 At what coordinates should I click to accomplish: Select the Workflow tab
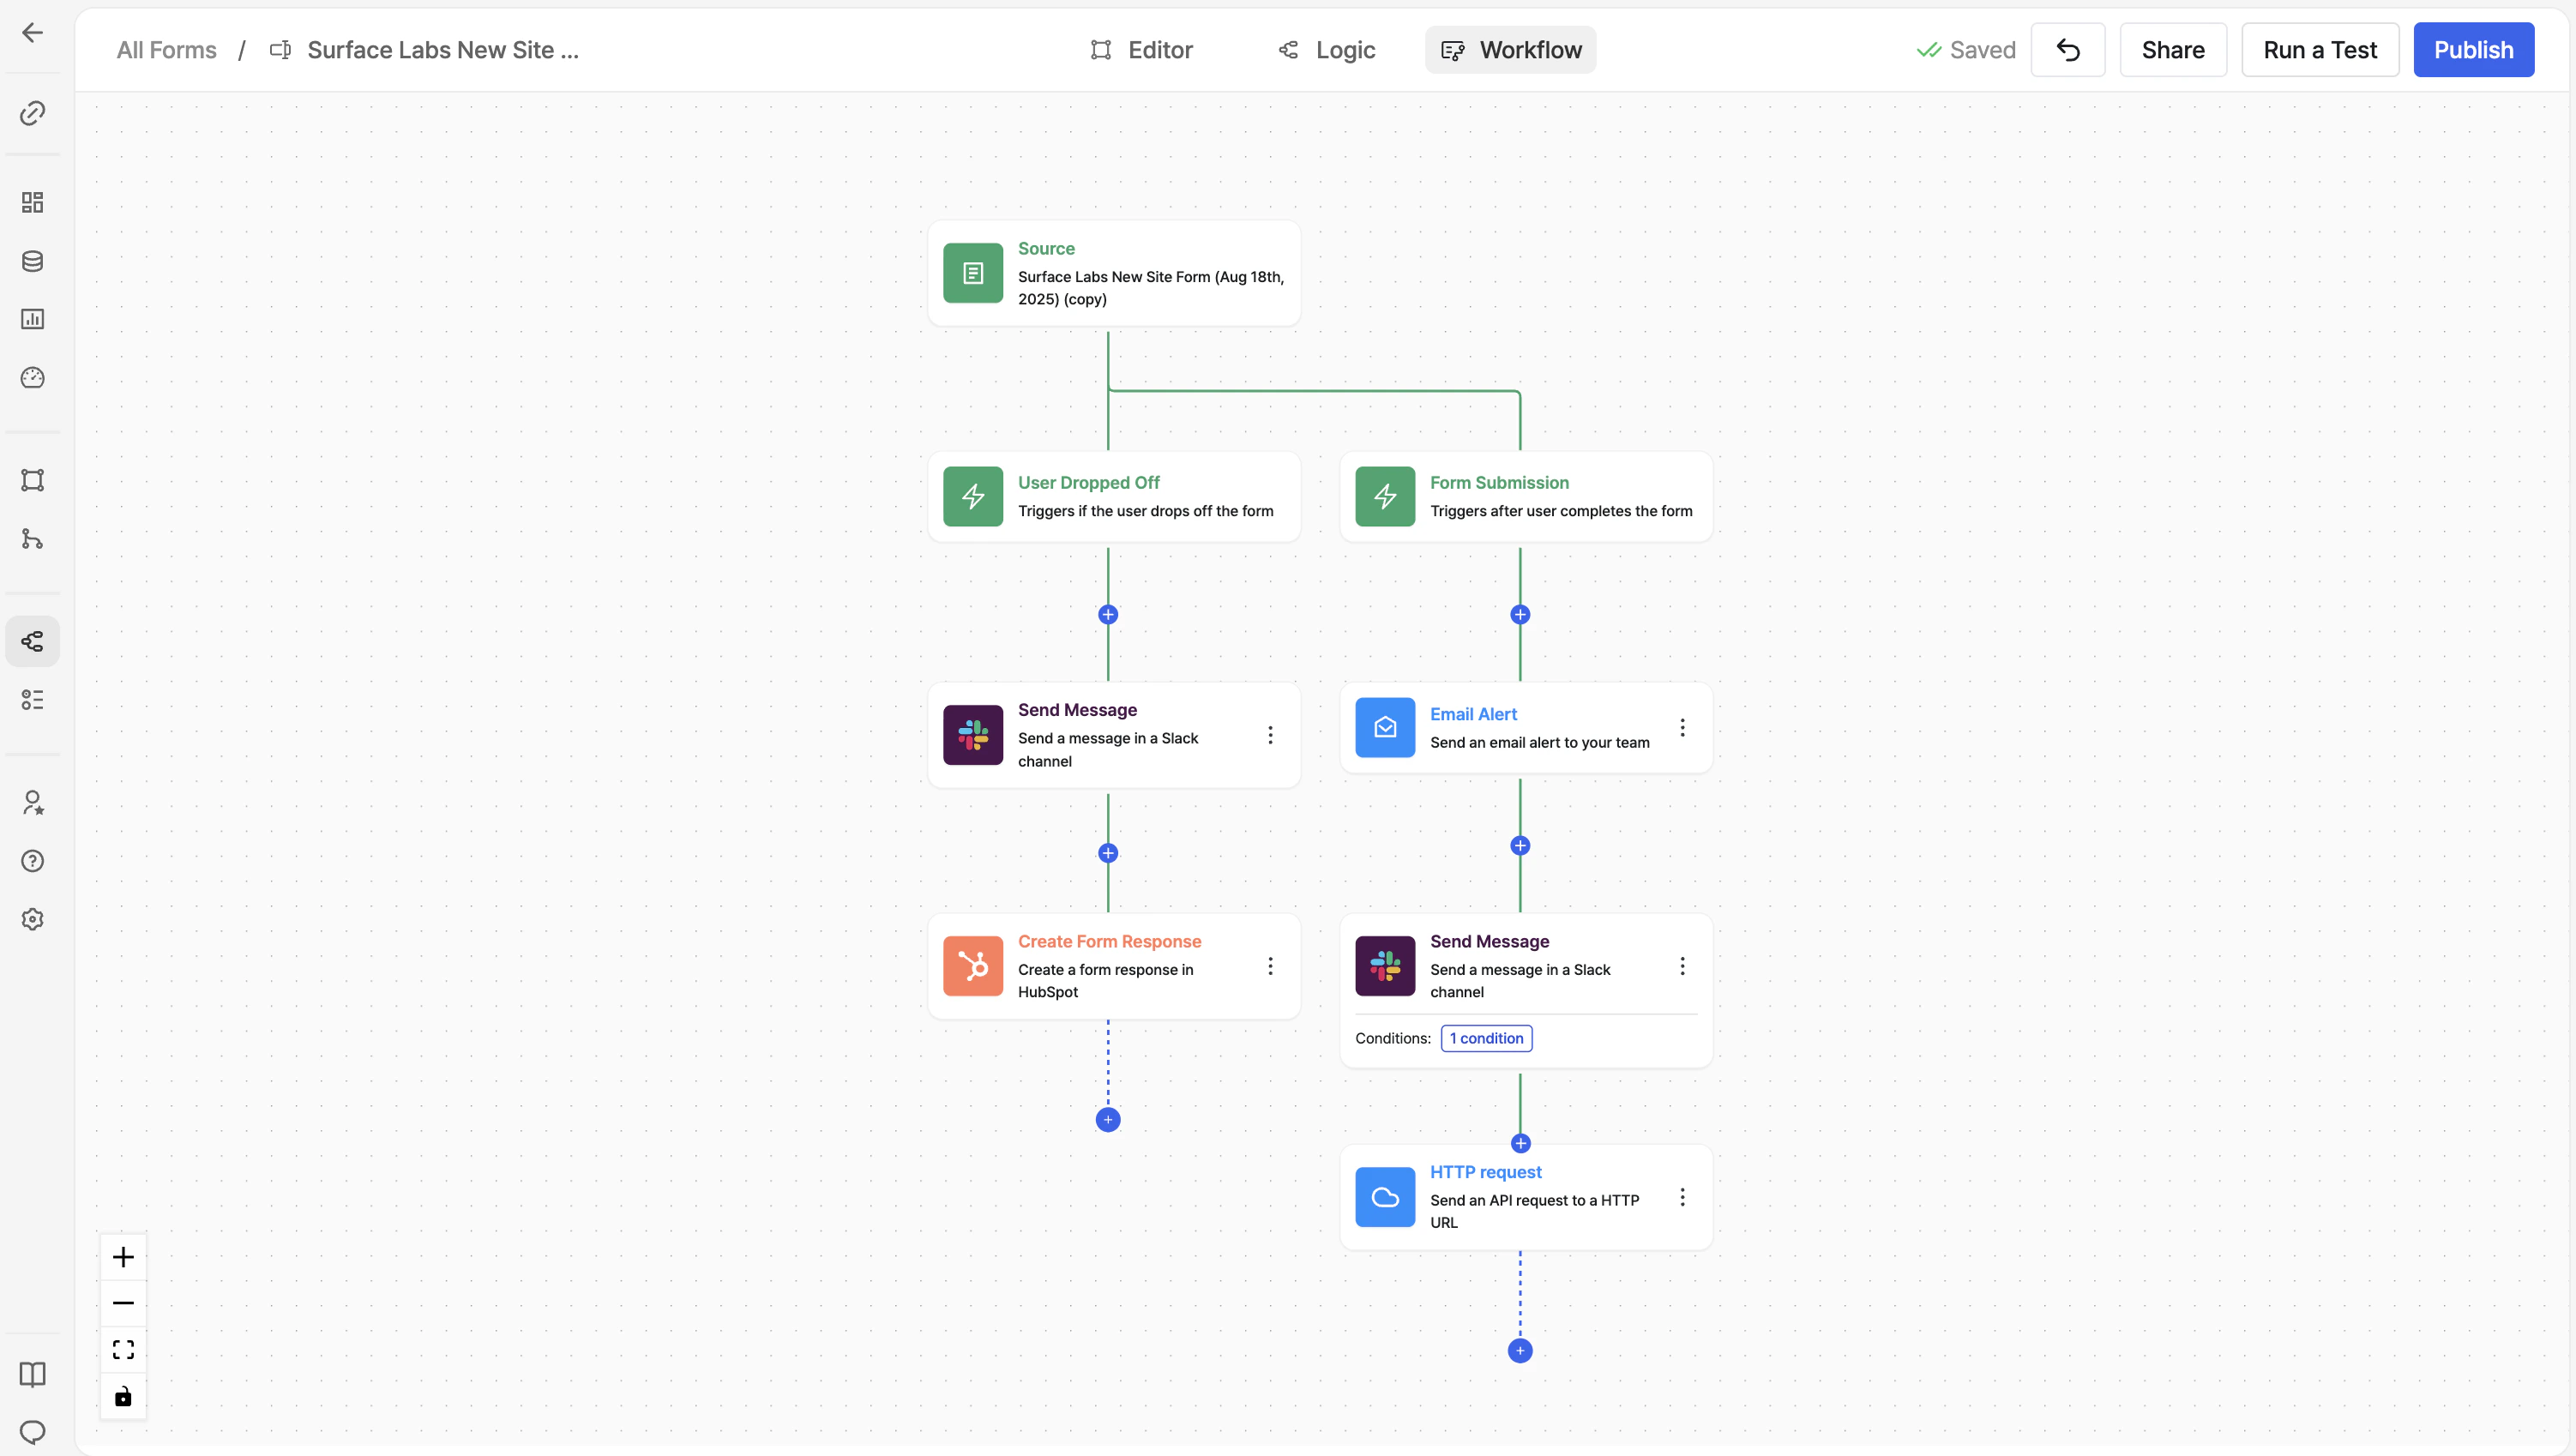pyautogui.click(x=1511, y=50)
